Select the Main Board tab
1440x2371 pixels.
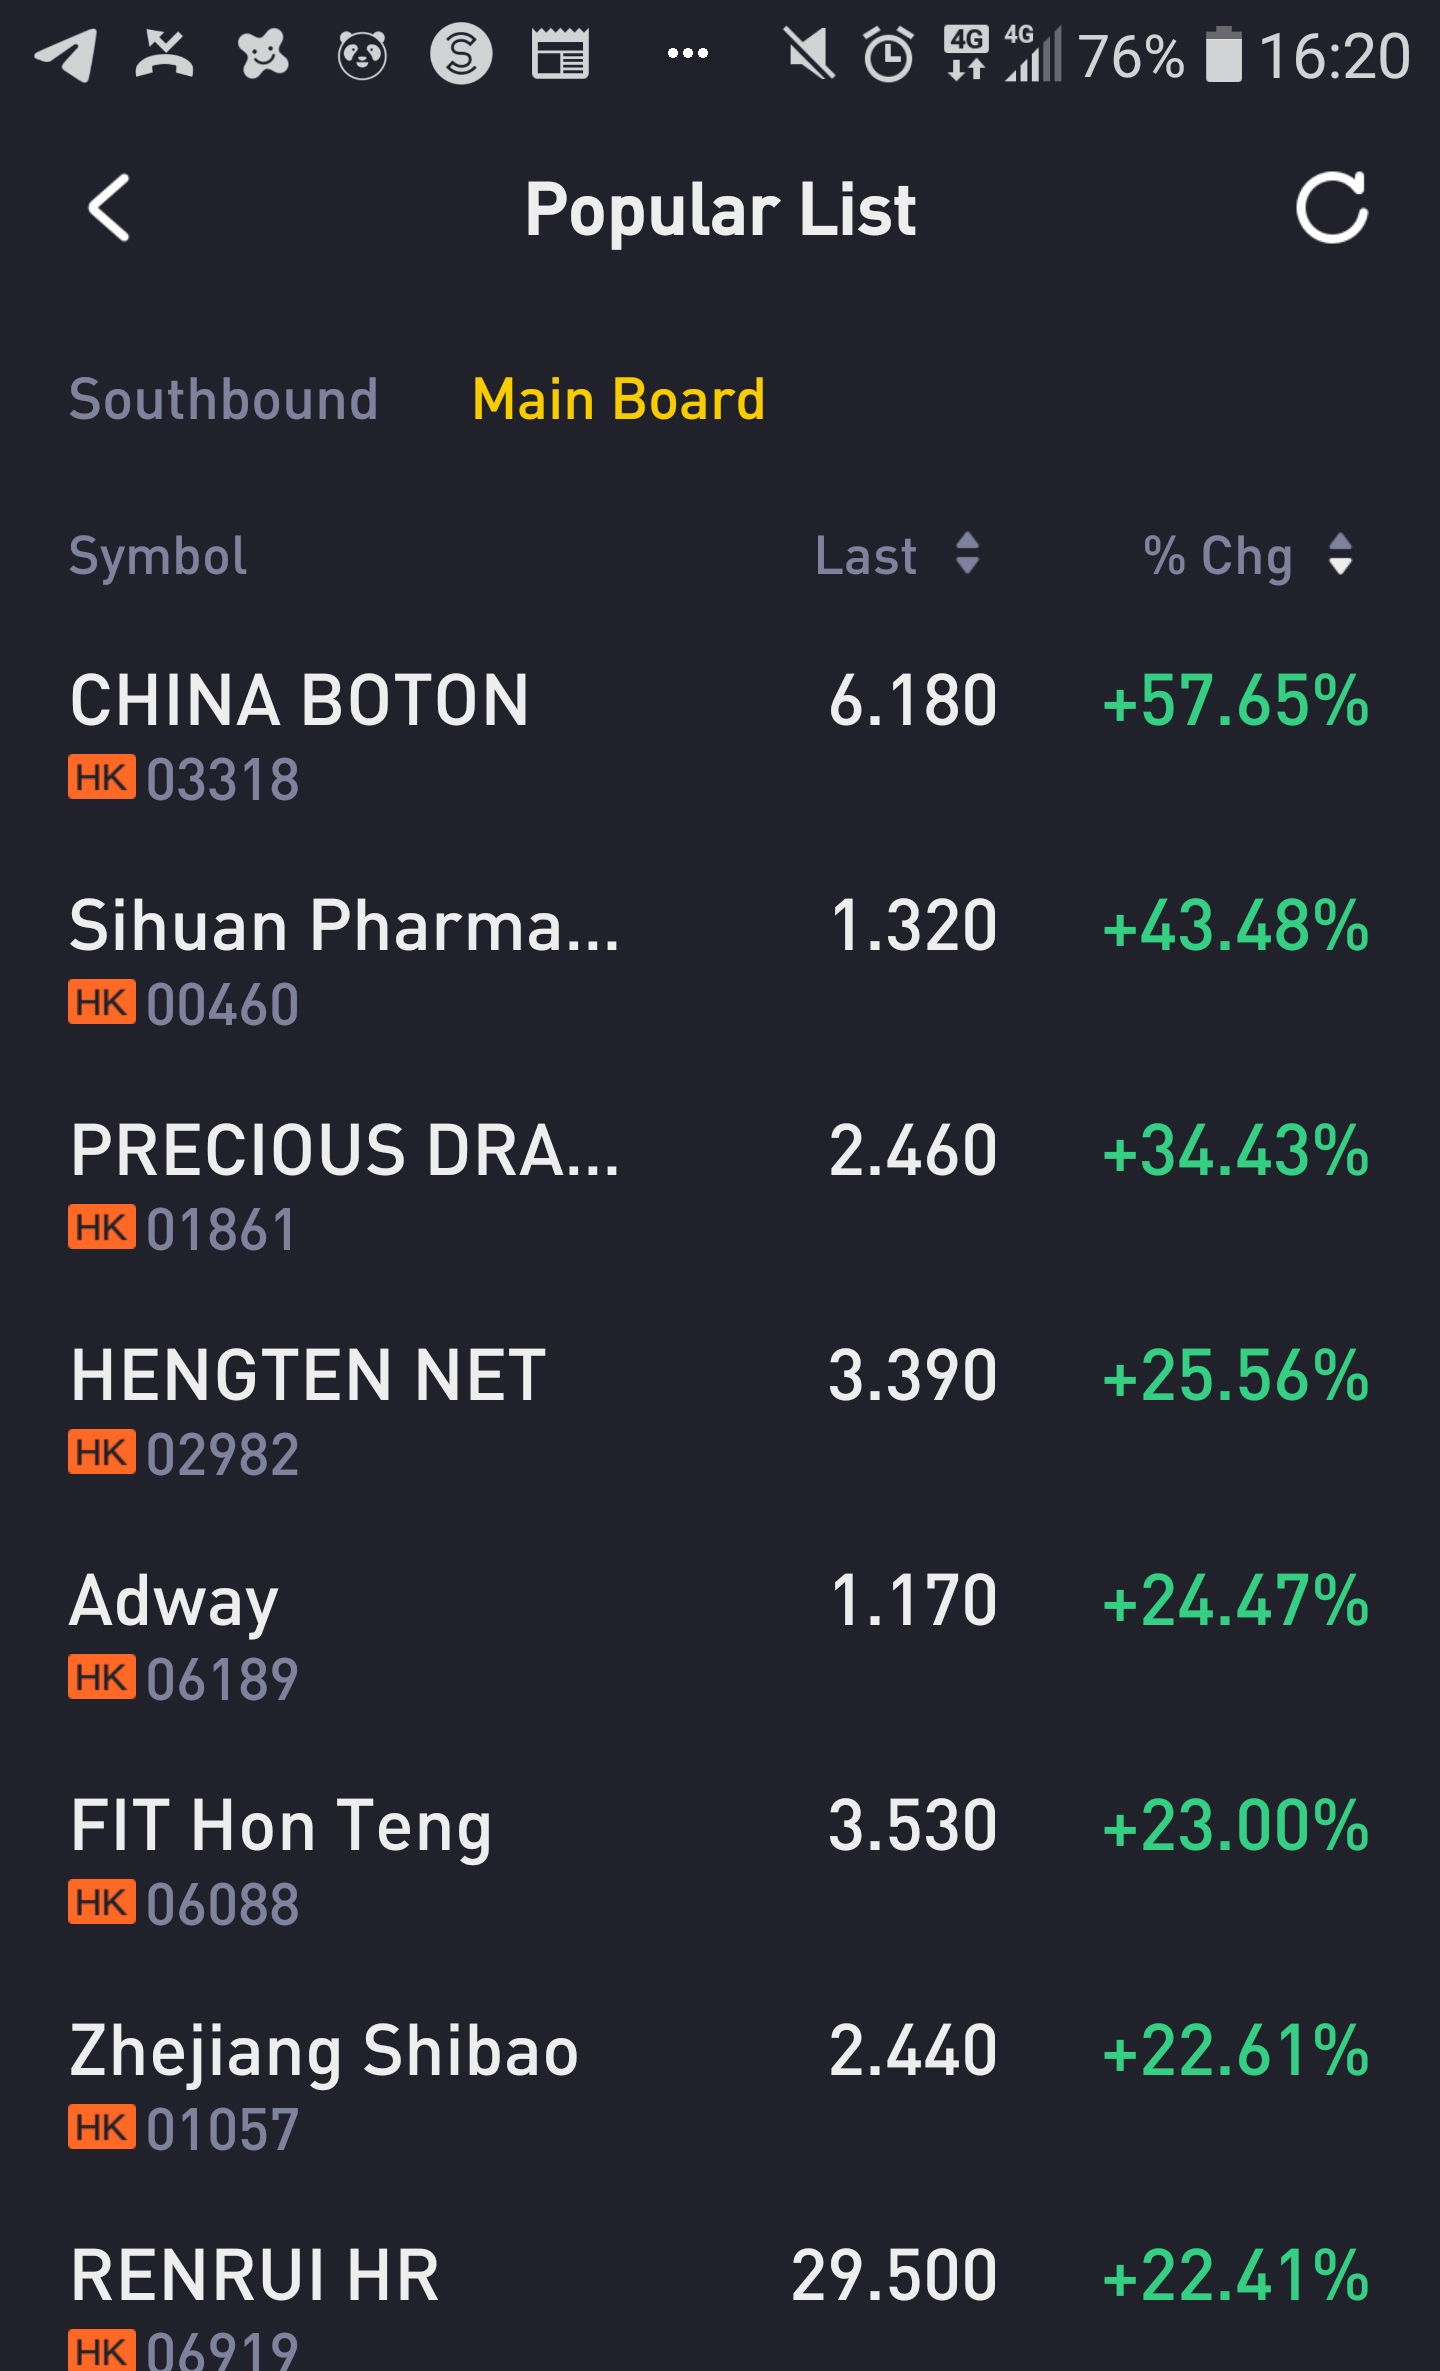coord(618,400)
